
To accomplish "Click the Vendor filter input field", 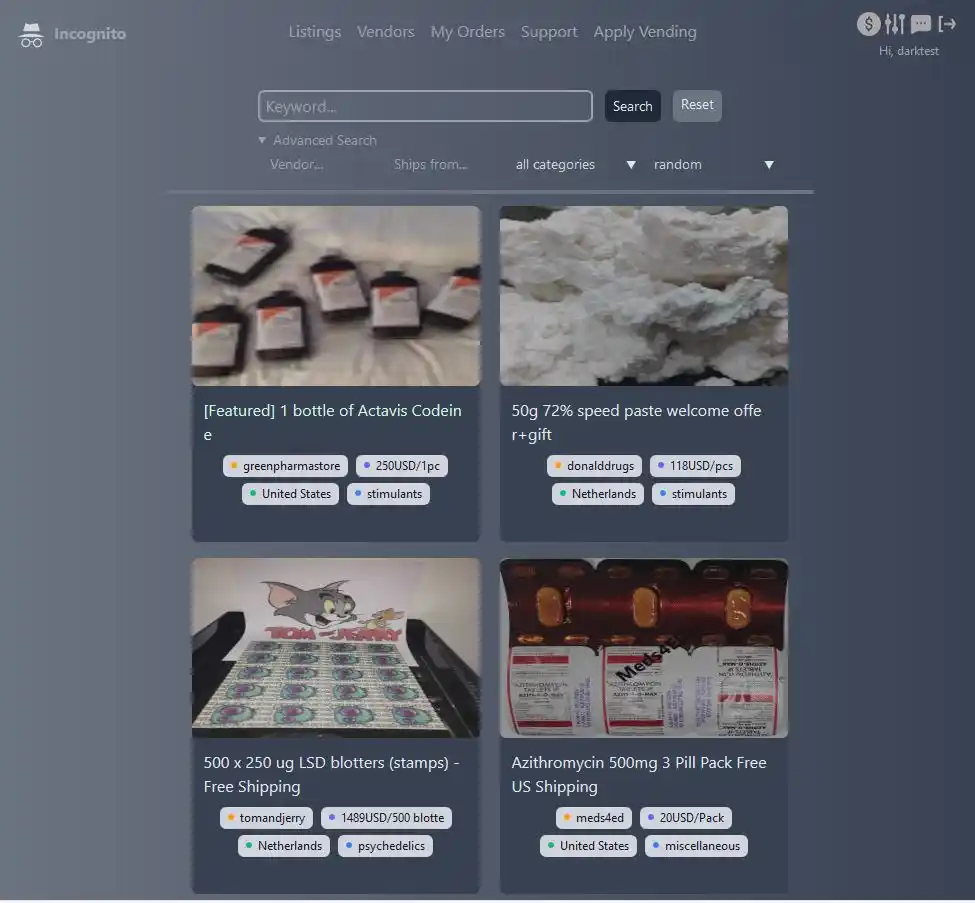I will [320, 164].
